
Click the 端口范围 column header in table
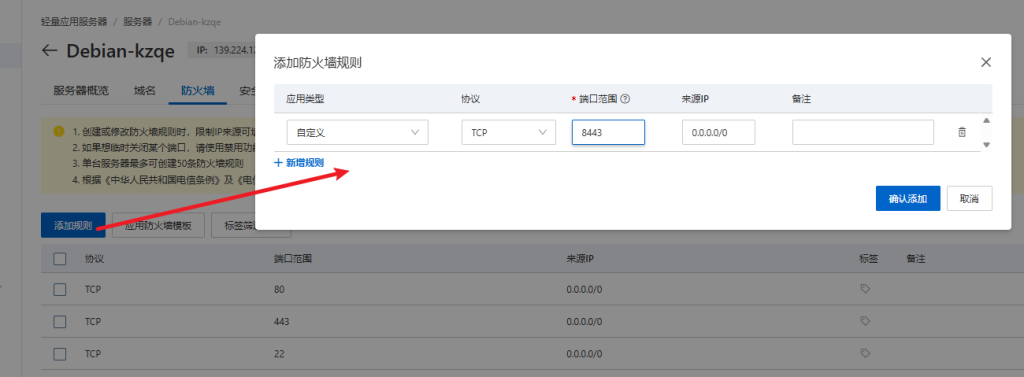tap(293, 259)
